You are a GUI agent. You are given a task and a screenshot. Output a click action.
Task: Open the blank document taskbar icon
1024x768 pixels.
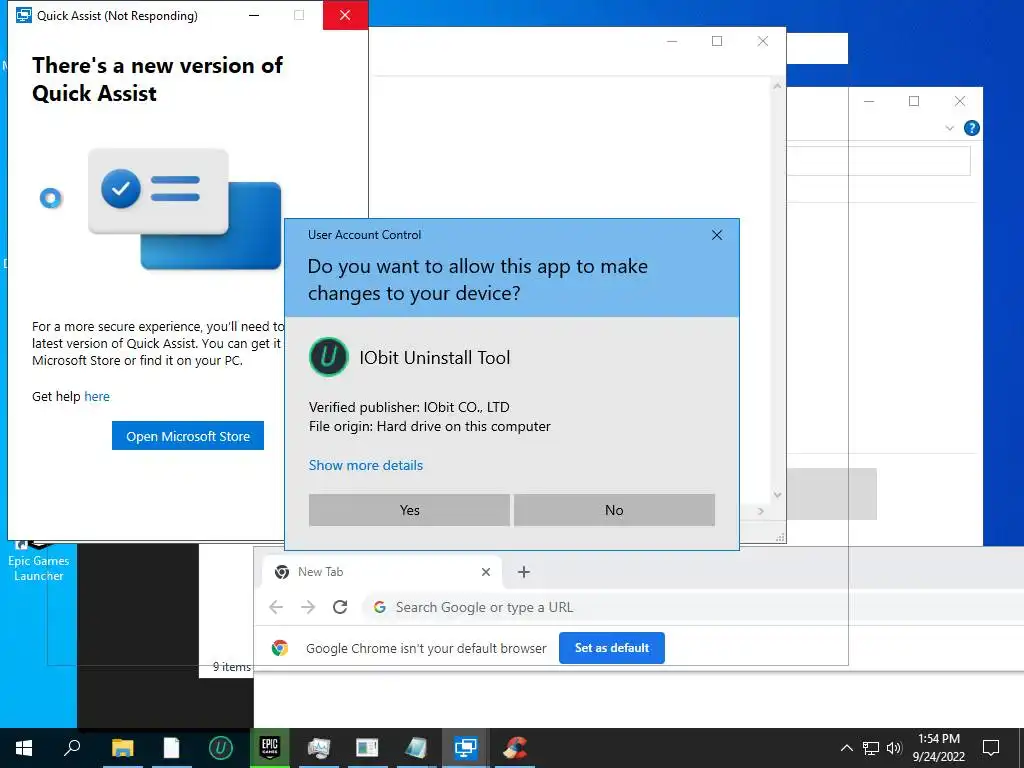(x=171, y=748)
